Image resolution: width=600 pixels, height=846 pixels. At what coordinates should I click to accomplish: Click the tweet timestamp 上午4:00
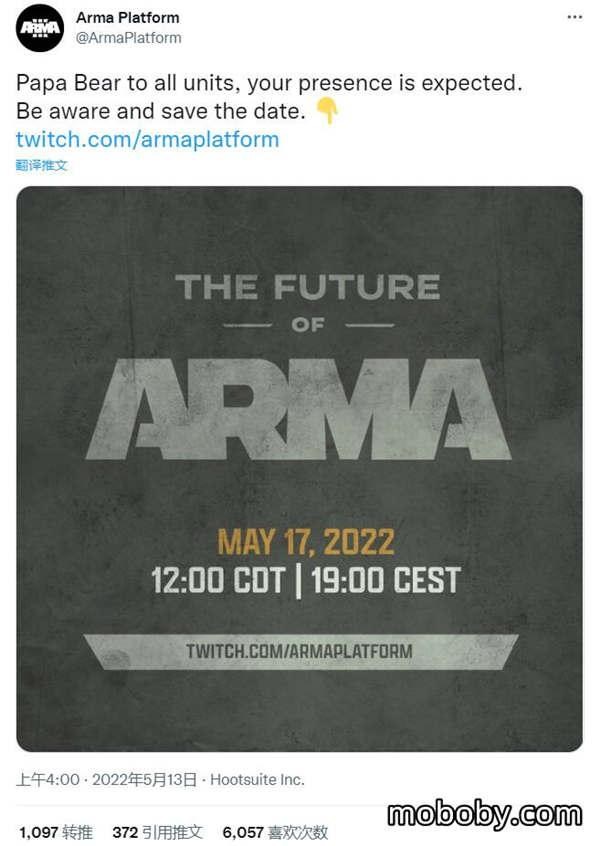[x=48, y=780]
